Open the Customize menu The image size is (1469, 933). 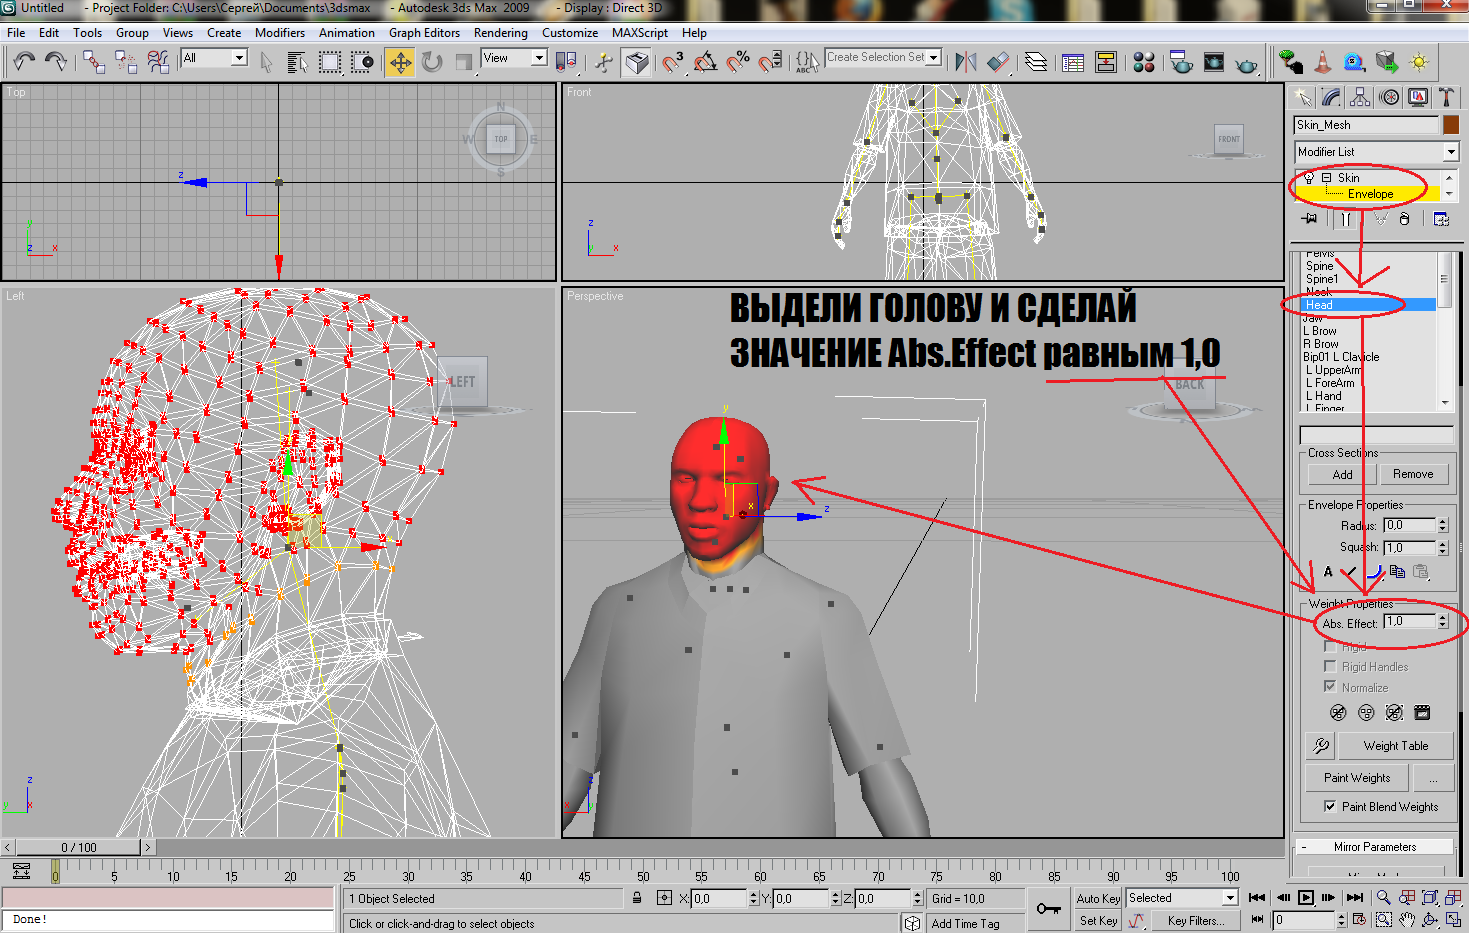pos(569,33)
